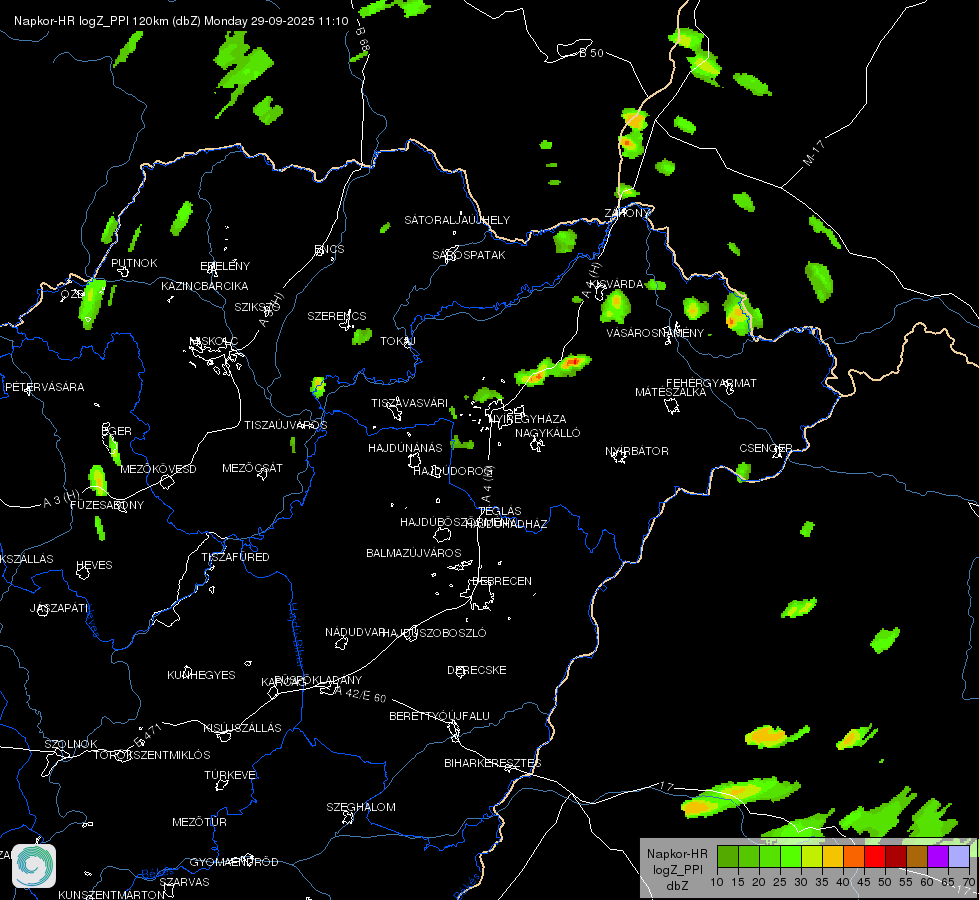The height and width of the screenshot is (900, 979).
Task: Click the FEHÉRGYARMAT label
Action: point(711,383)
